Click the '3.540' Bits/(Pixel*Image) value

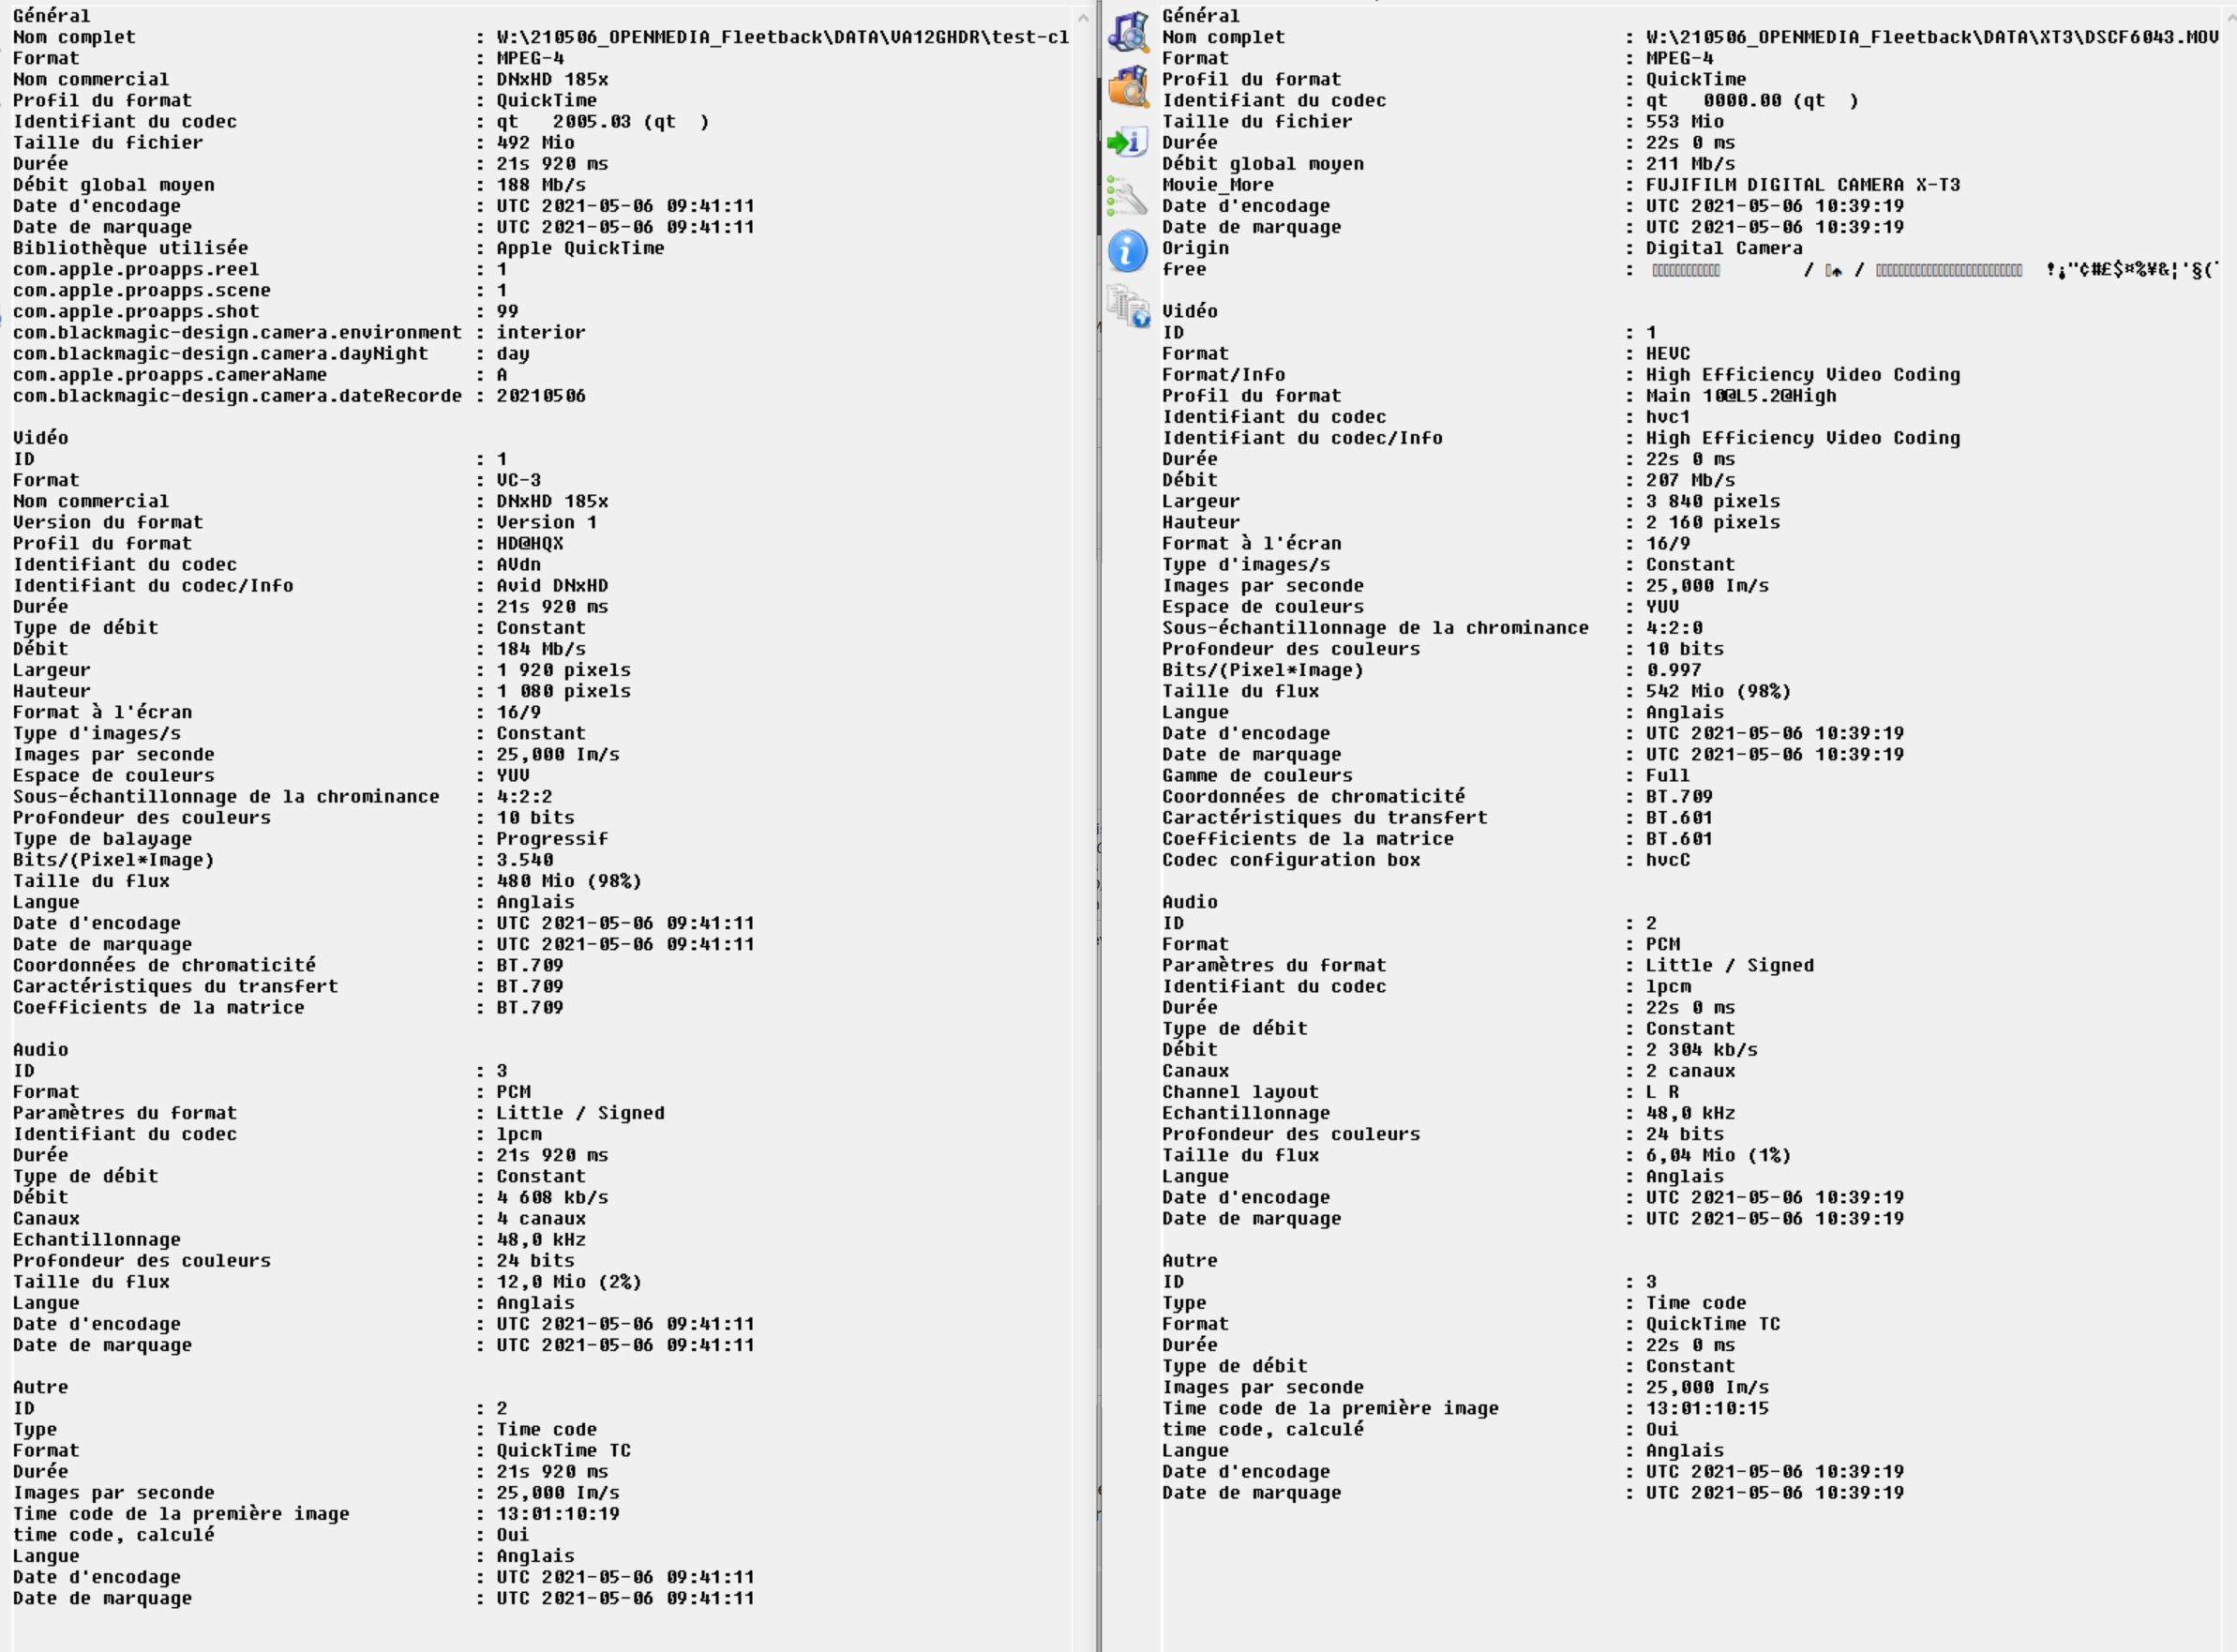[525, 860]
